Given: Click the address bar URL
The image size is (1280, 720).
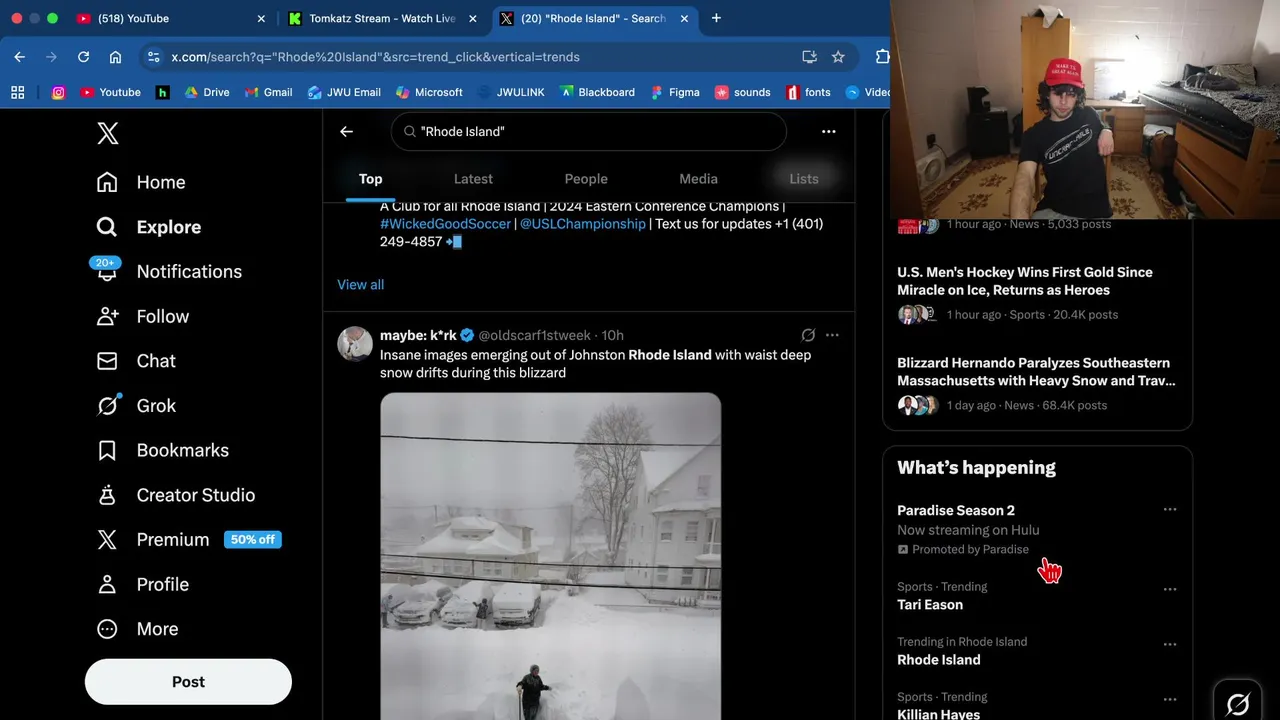Looking at the screenshot, I should (x=376, y=57).
